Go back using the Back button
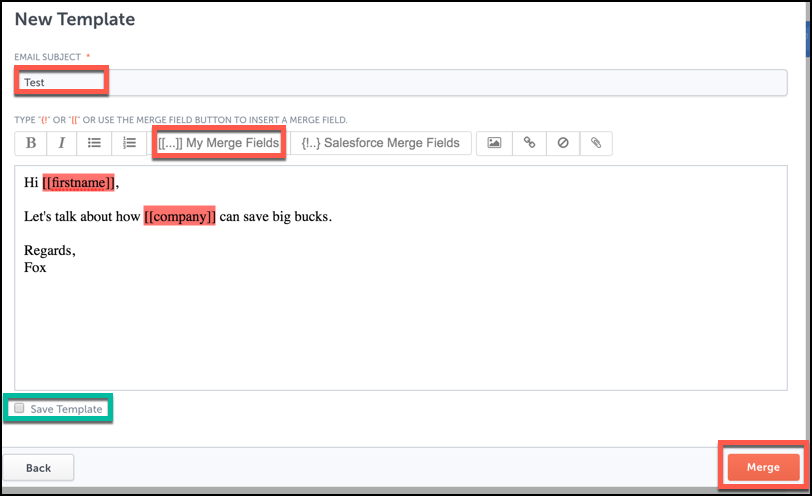812x496 pixels. pos(38,468)
